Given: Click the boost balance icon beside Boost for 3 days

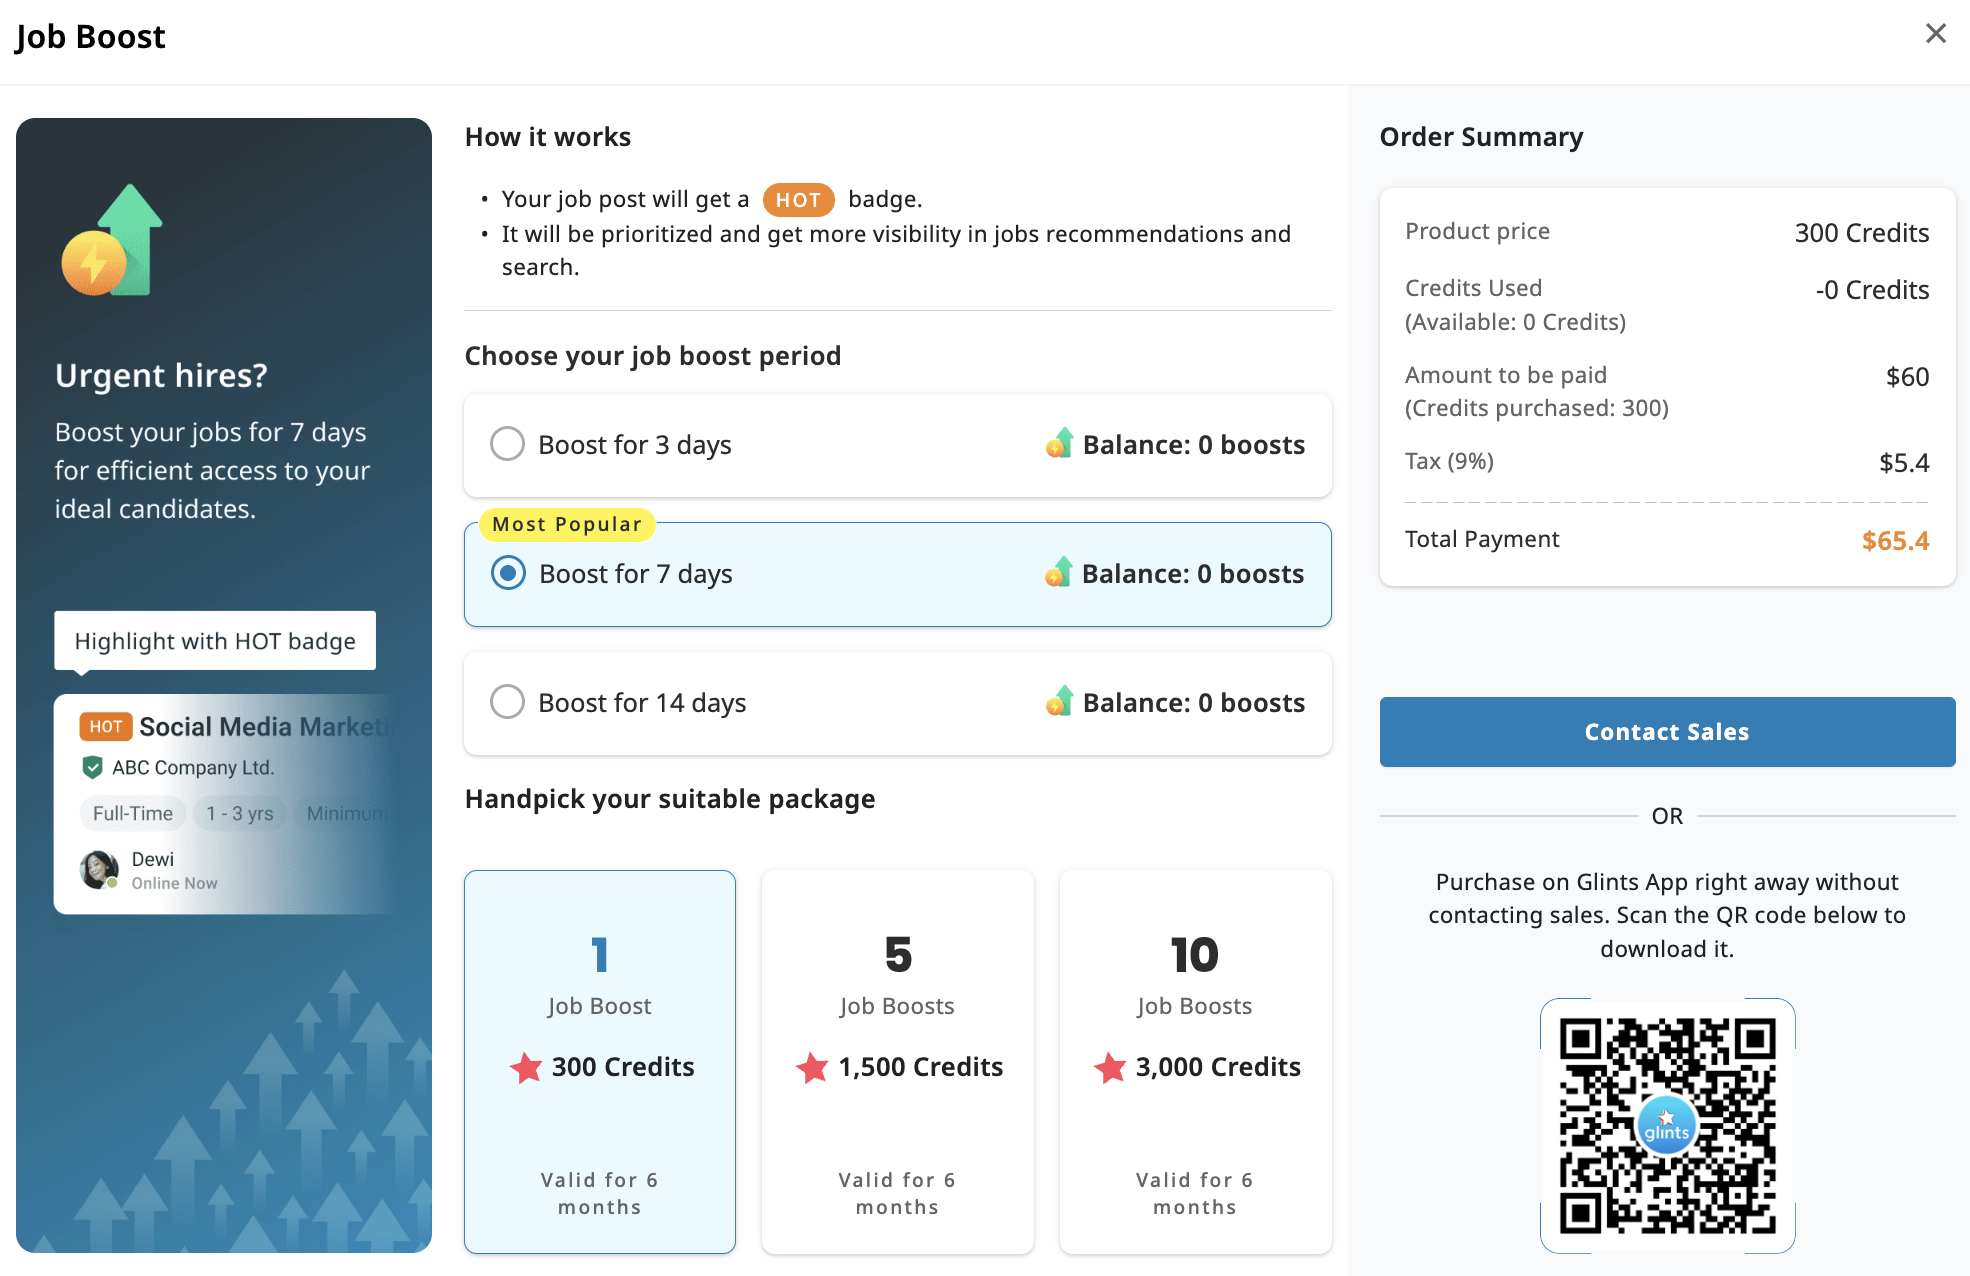Looking at the screenshot, I should [x=1058, y=444].
